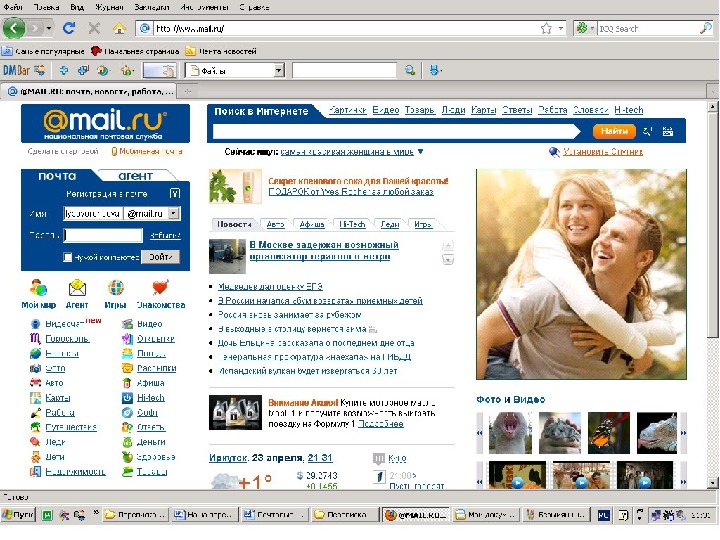Click the Иркутск weather city link

(x=228, y=458)
